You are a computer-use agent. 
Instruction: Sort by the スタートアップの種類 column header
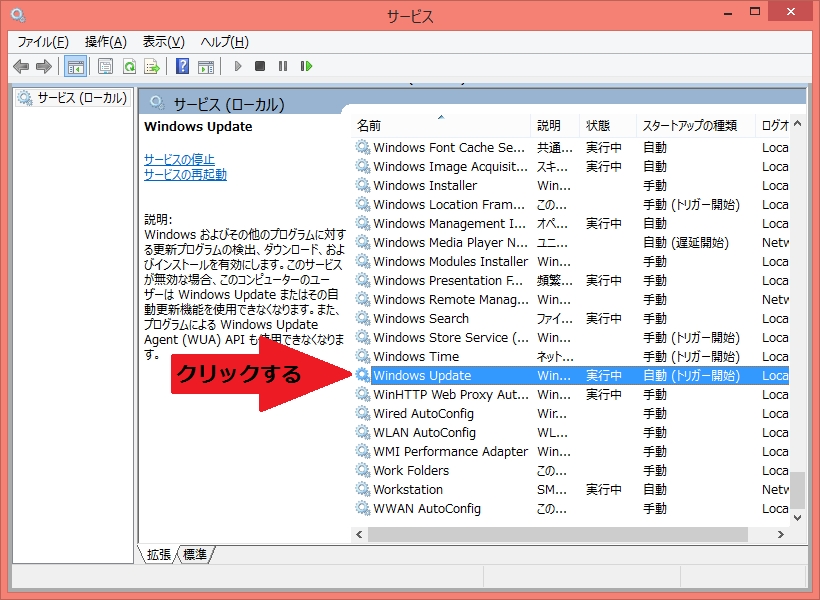[x=696, y=126]
